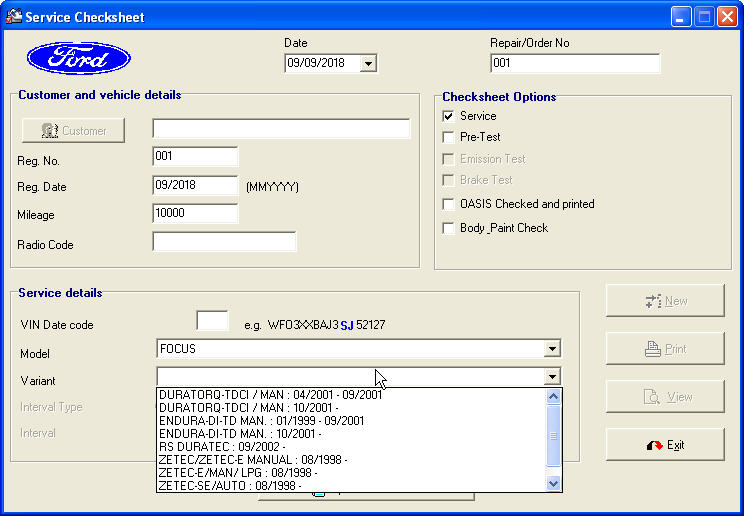
Task: Choose ZETEC-SE/AUTO : 08/1998 variant
Action: [x=351, y=486]
